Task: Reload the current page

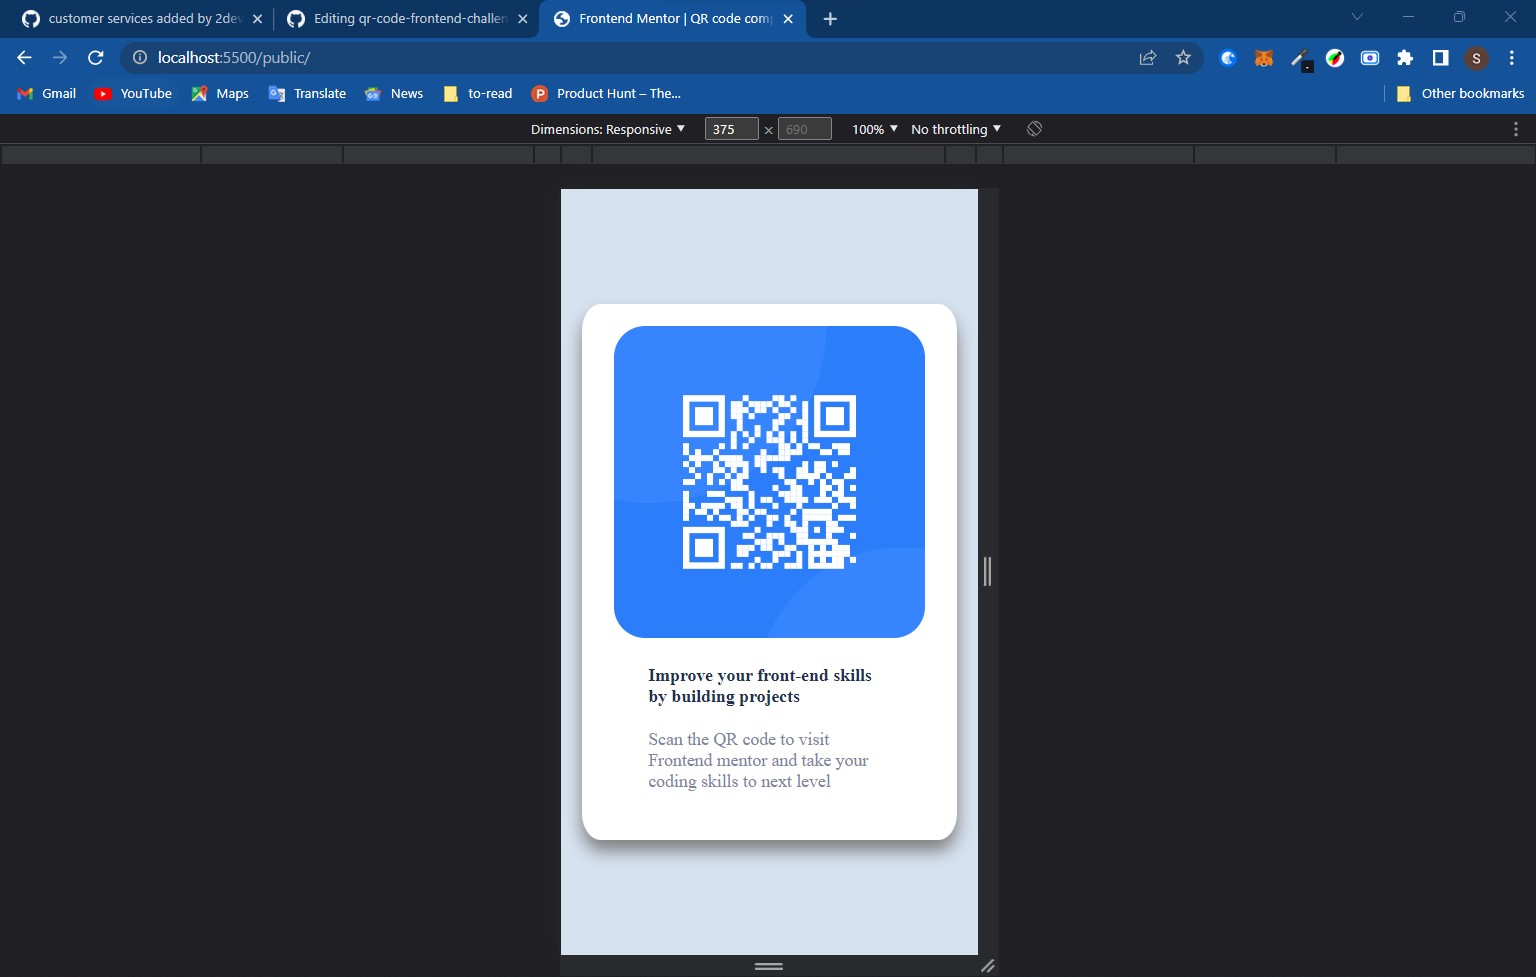Action: (95, 57)
